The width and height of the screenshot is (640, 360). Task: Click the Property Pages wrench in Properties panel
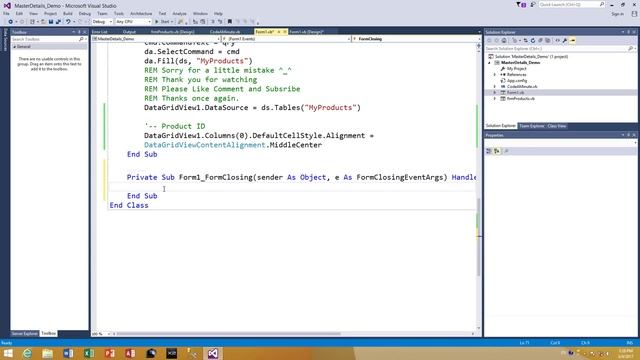tap(507, 151)
